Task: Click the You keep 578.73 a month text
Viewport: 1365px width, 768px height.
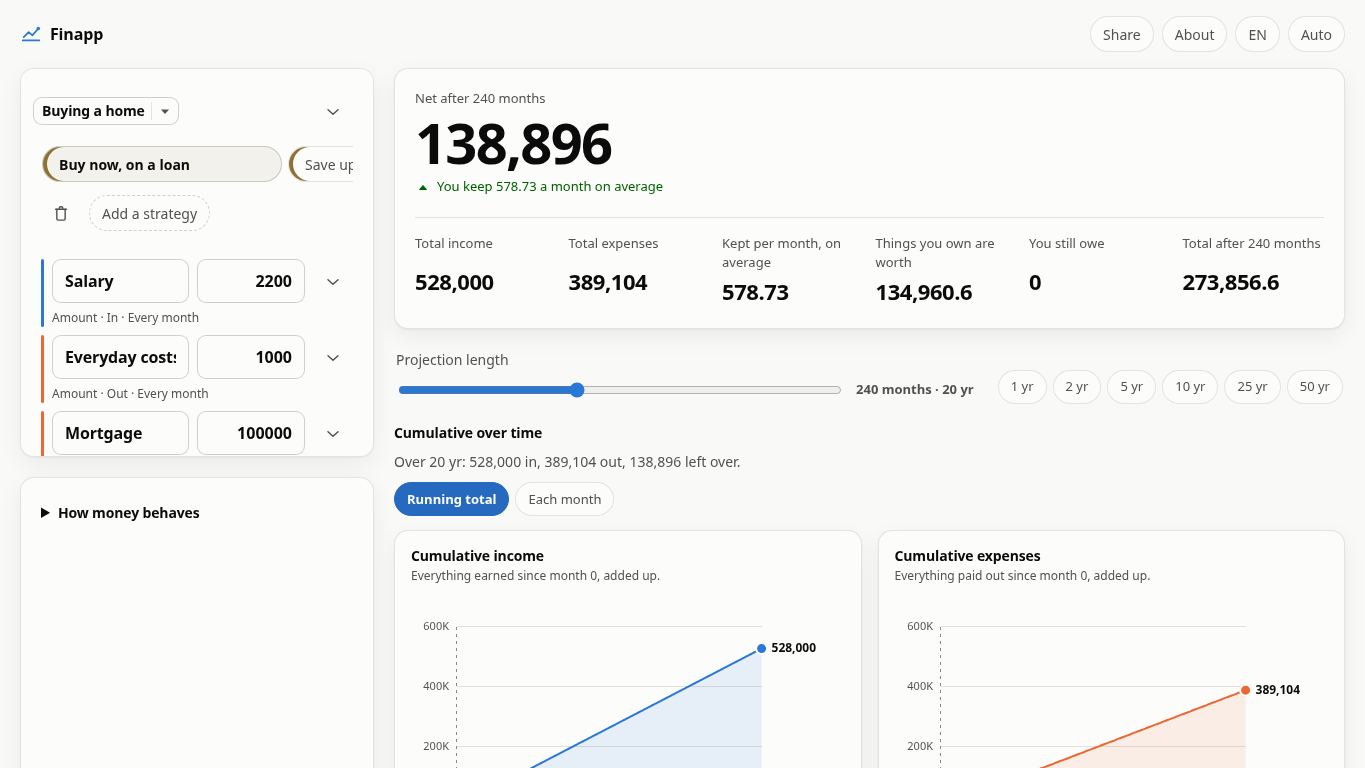Action: (x=549, y=186)
